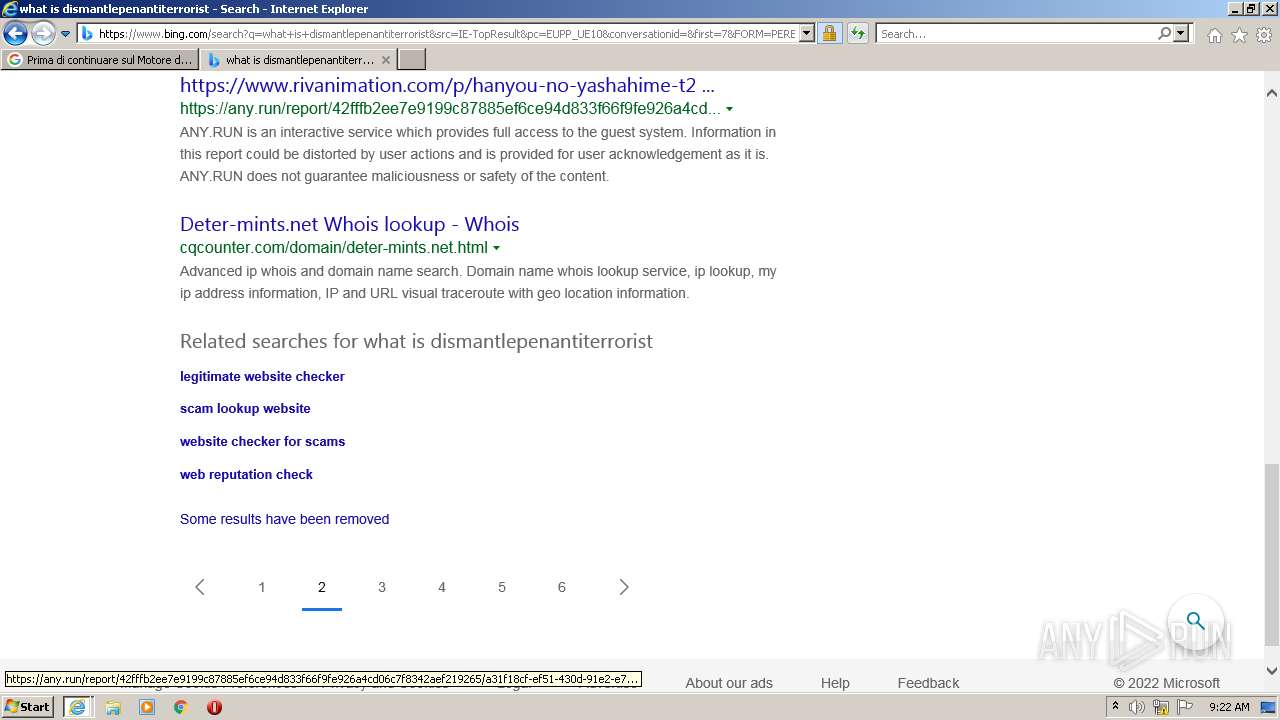Click the refresh page icon

point(858,34)
